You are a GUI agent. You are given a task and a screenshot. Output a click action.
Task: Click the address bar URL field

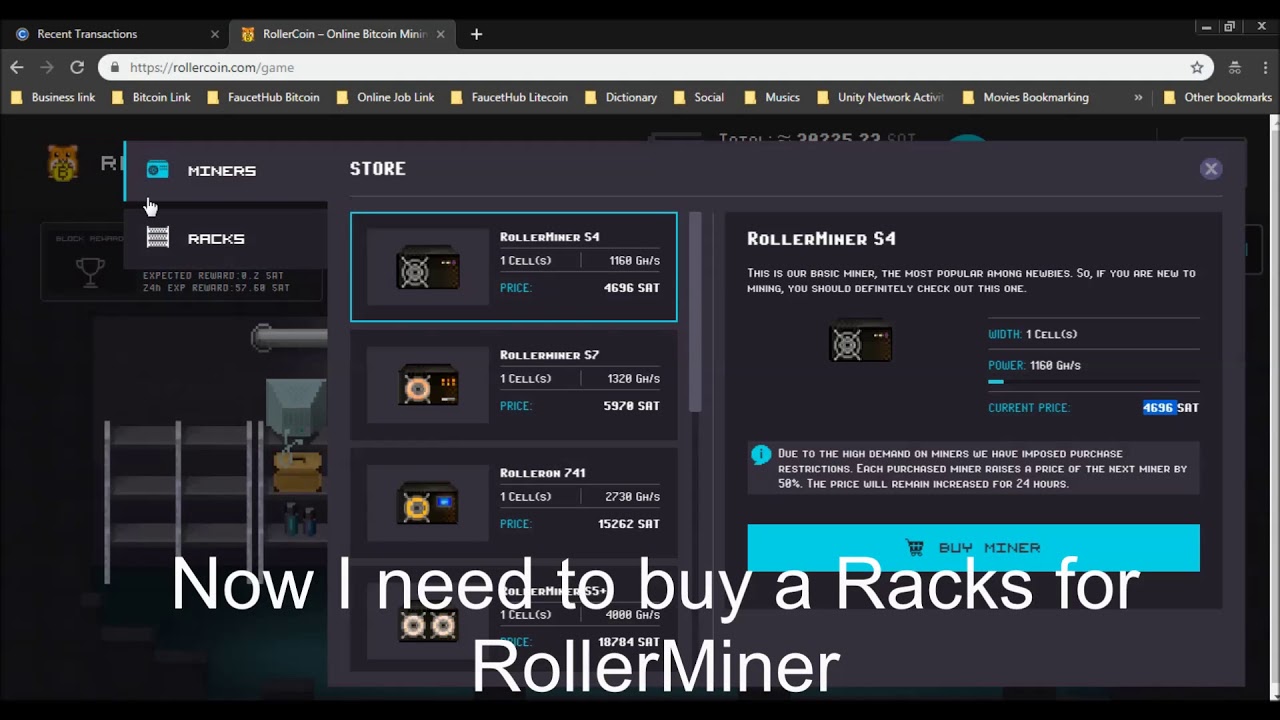point(655,67)
